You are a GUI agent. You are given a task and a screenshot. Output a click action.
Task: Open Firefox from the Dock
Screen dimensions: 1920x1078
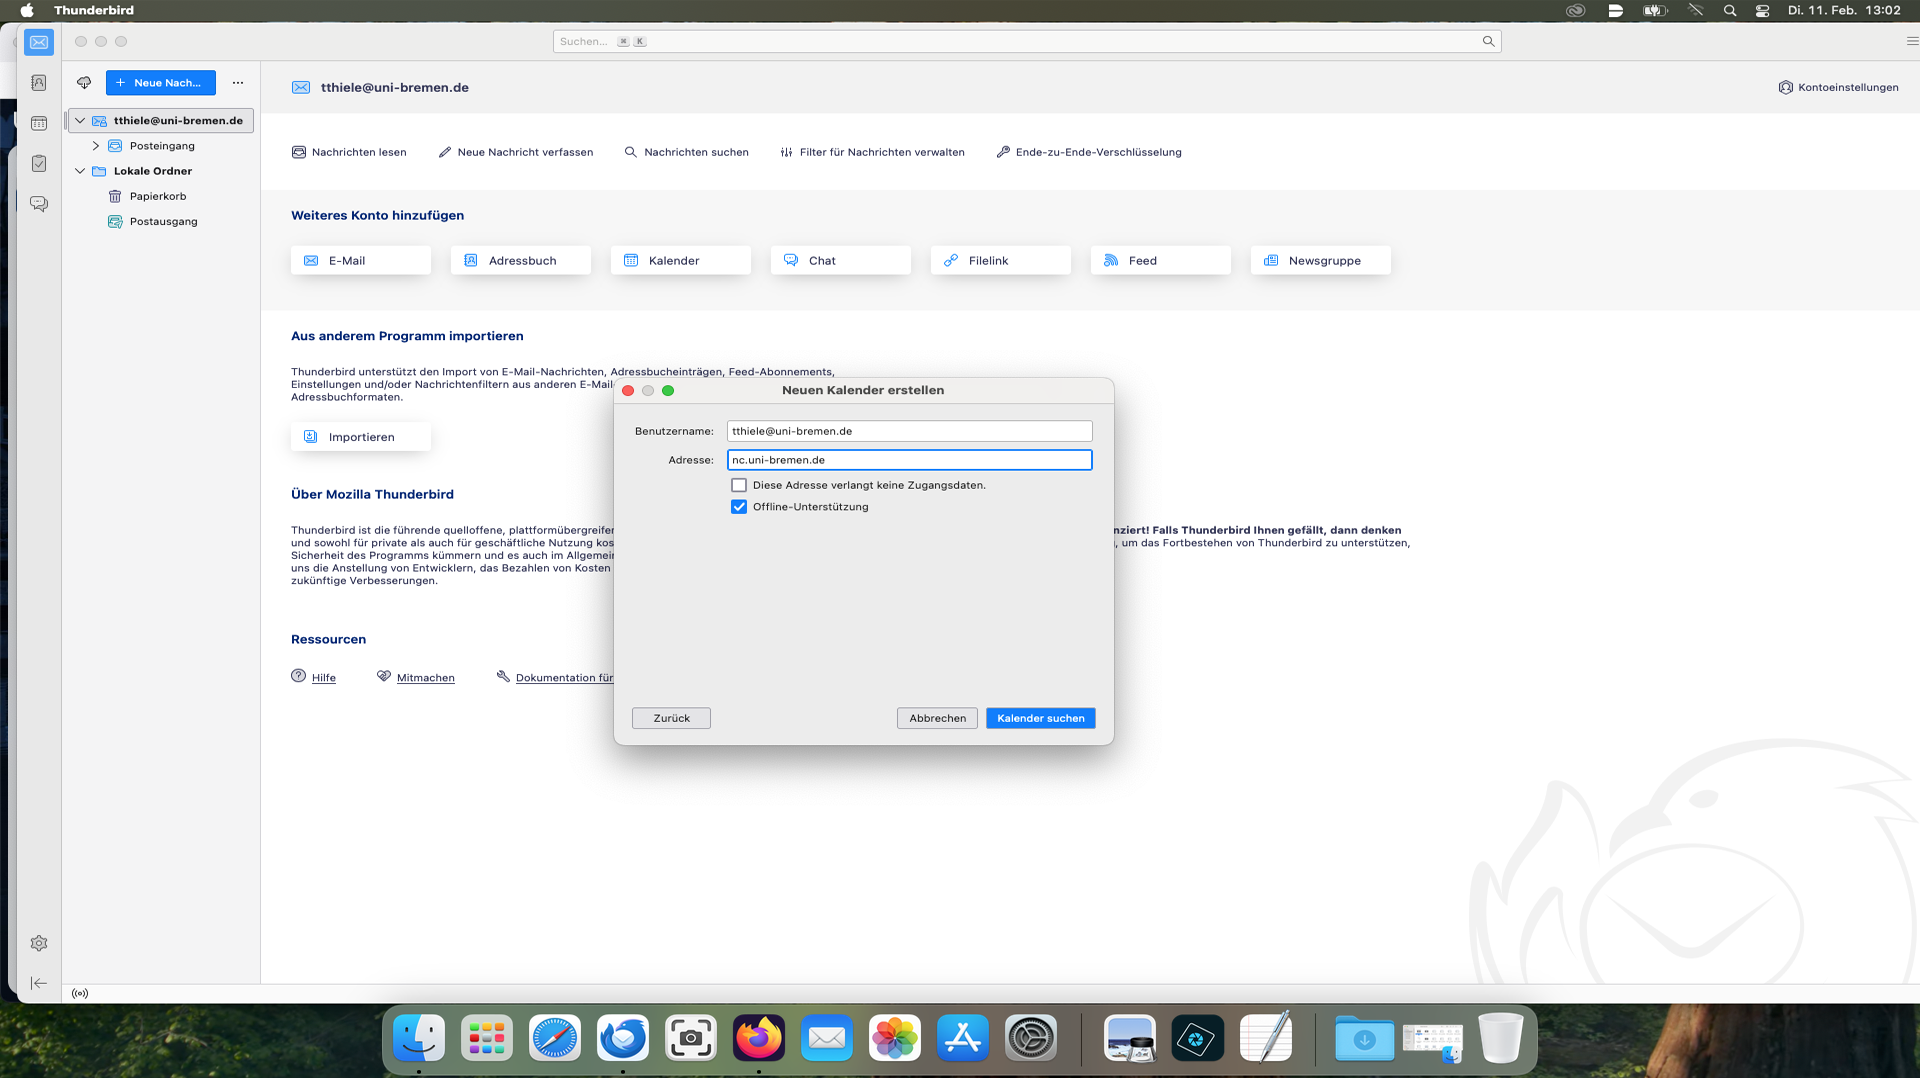coord(758,1038)
